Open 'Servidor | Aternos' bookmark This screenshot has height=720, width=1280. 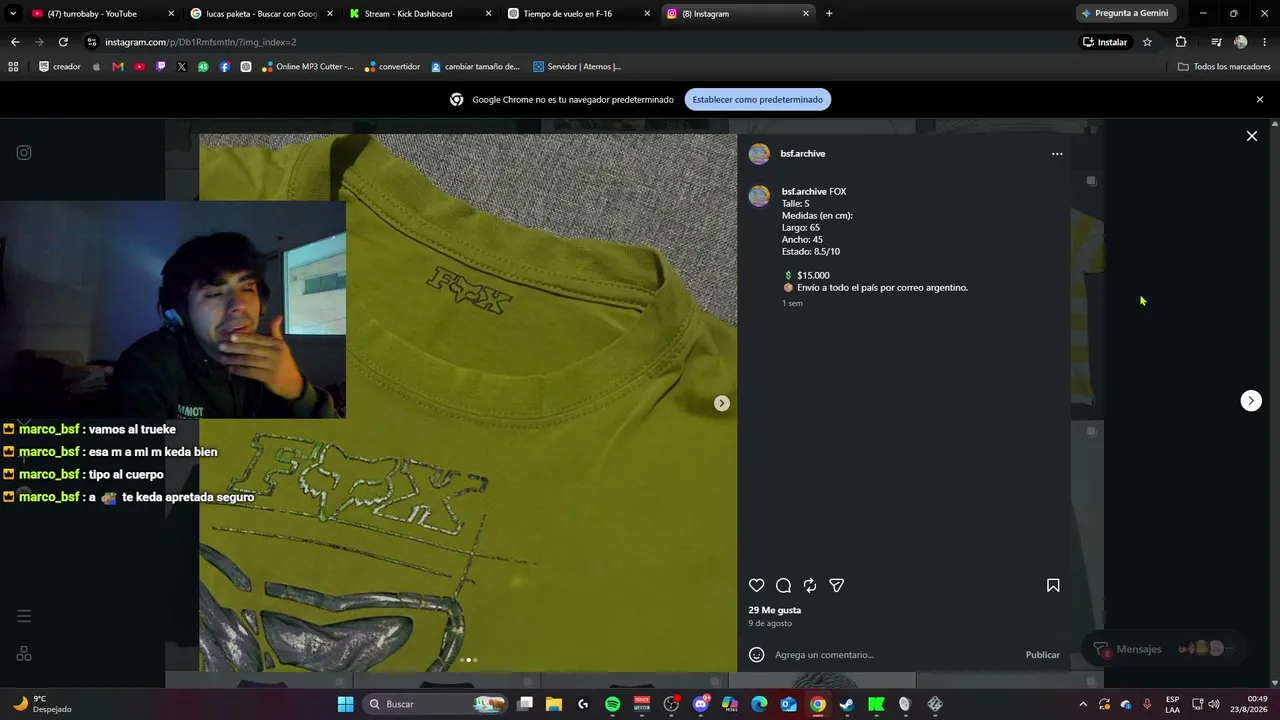(x=577, y=67)
